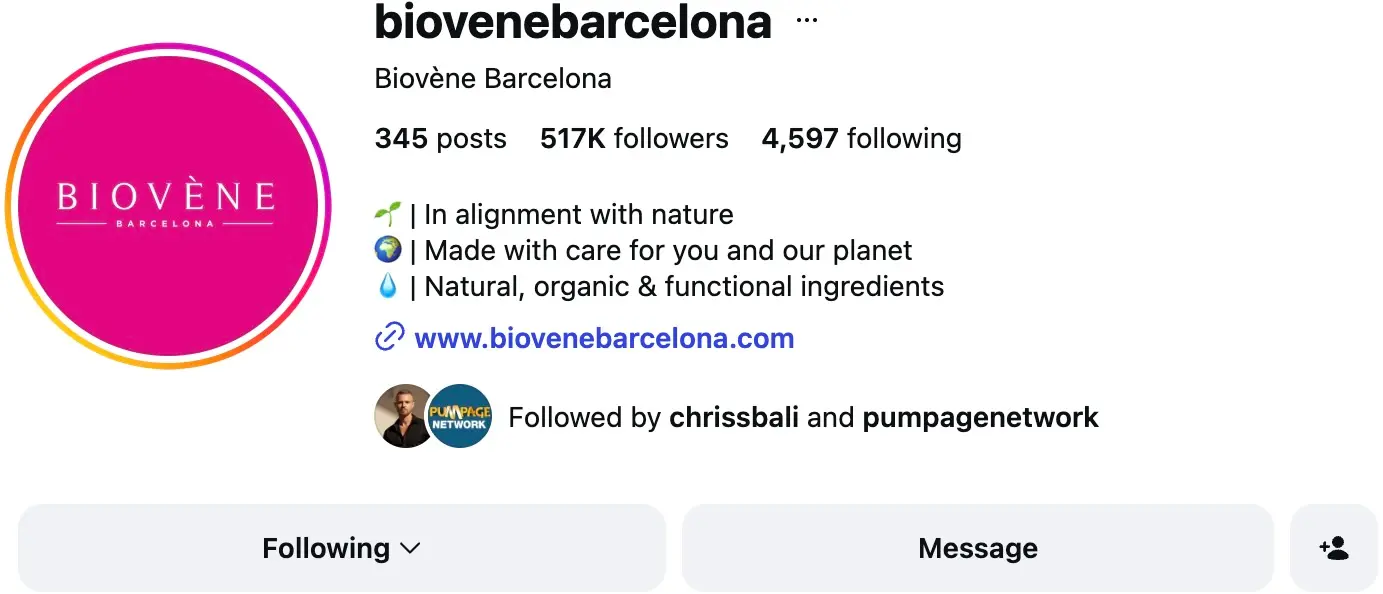The image size is (1383, 594).
Task: Open the 4,597 following list
Action: (x=860, y=139)
